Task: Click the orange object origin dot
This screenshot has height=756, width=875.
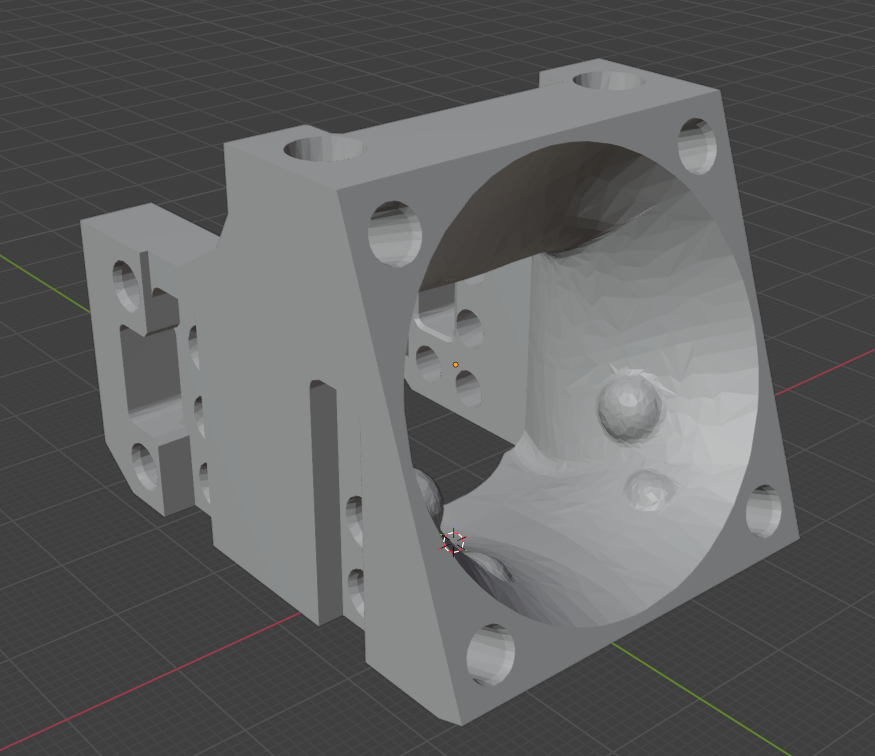Action: pyautogui.click(x=455, y=364)
